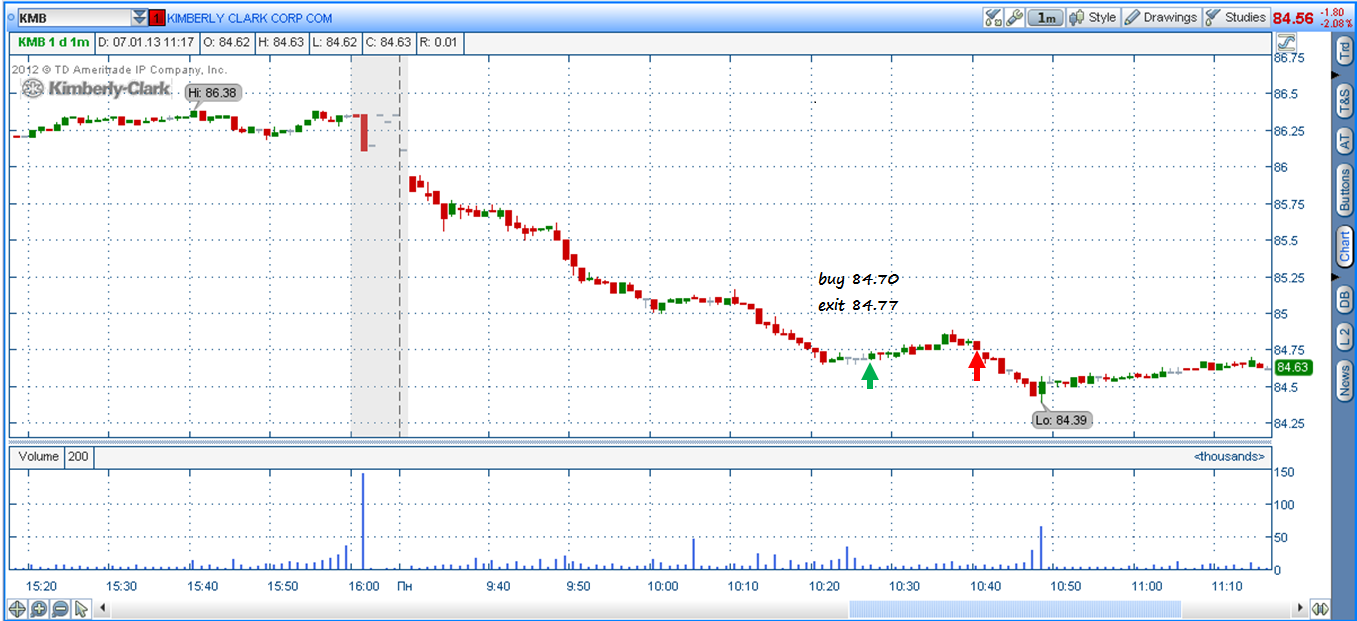Click the scrollbar left arrow

click(x=102, y=608)
